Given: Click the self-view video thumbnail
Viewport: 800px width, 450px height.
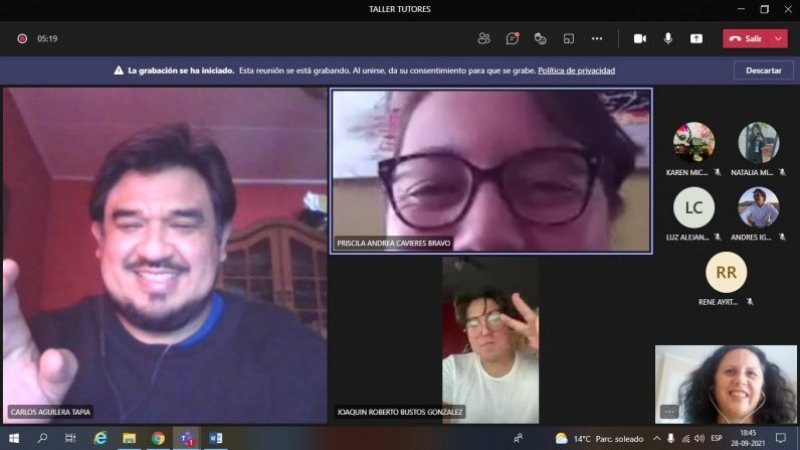Looking at the screenshot, I should click(x=726, y=384).
